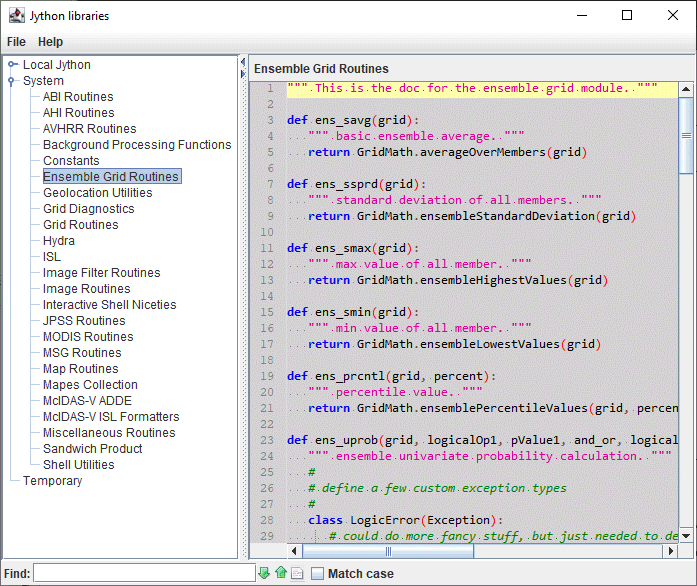Click the averageOverMembers return statement
Screen dimensions: 697x586
click(447, 152)
